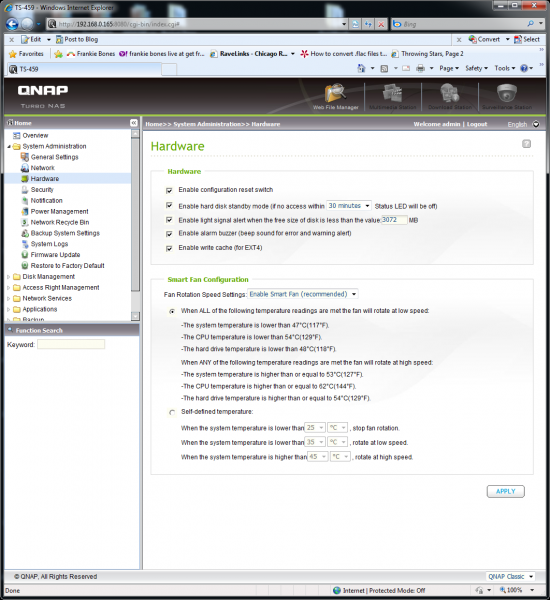This screenshot has width=550, height=600.
Task: Click the browser Forward arrow button
Action: click(x=27, y=24)
